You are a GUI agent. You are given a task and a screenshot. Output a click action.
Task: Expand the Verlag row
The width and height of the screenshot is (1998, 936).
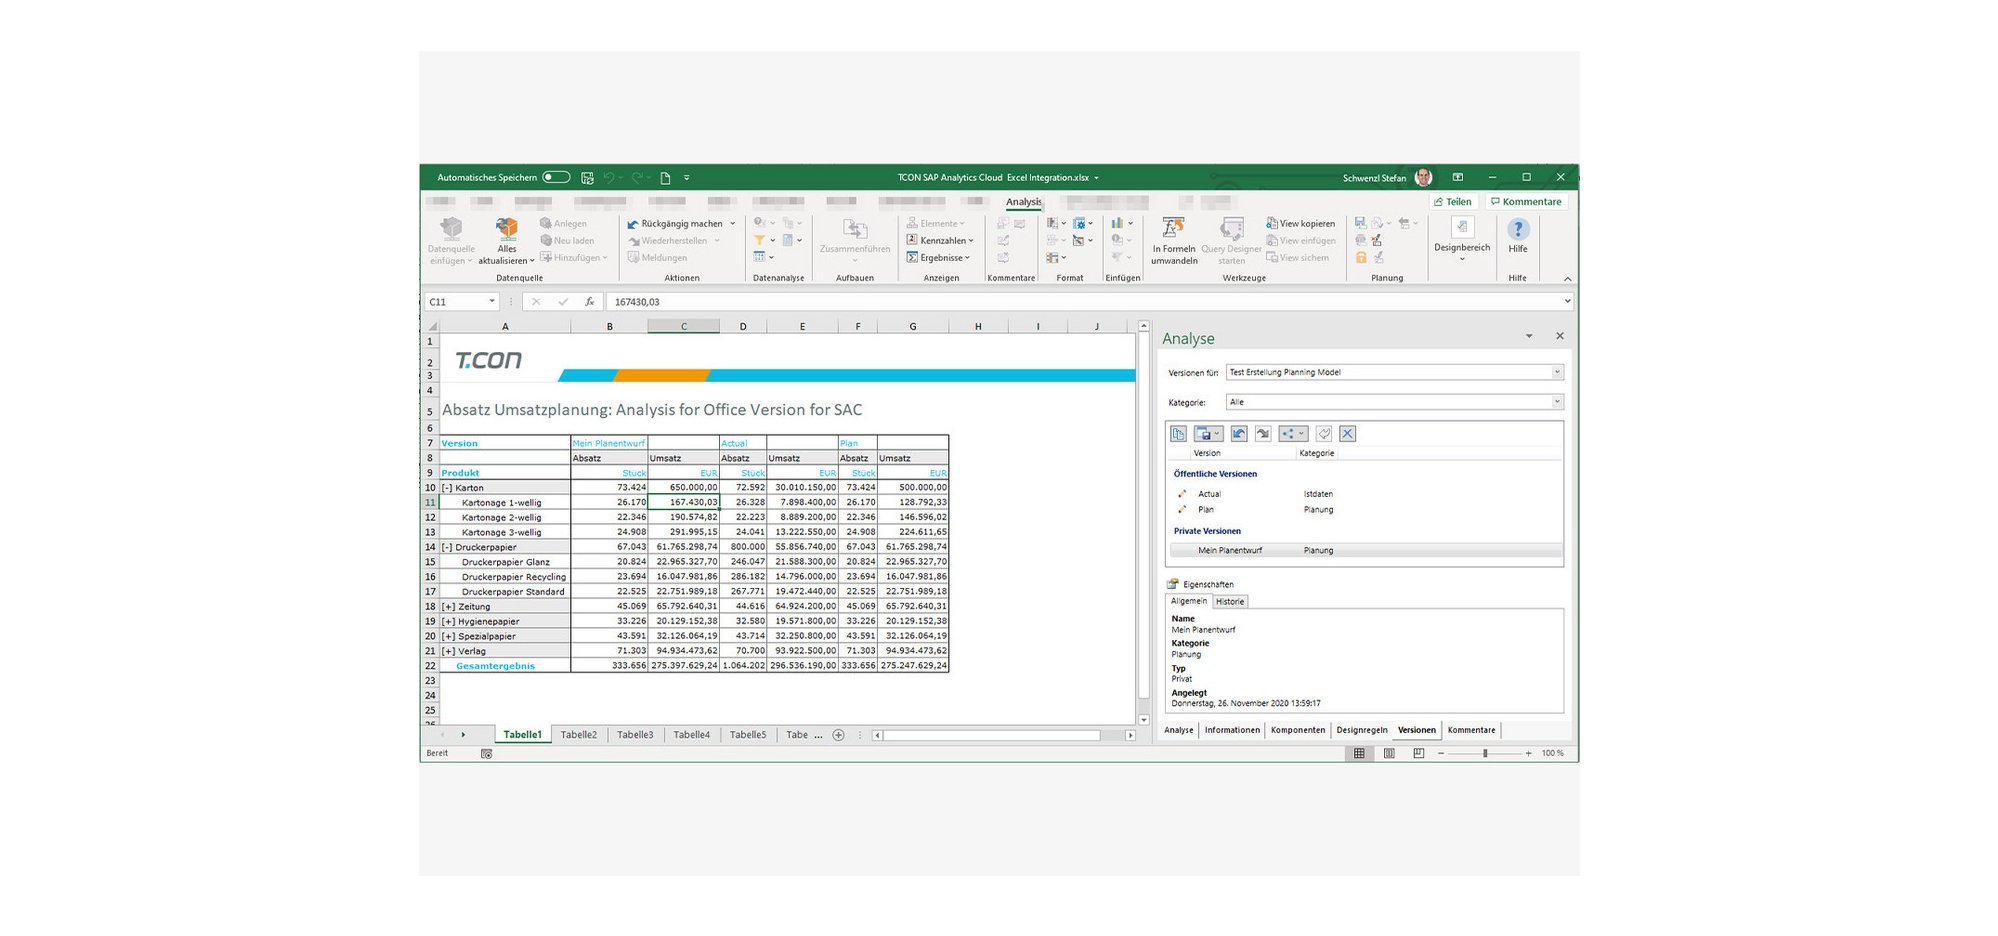[448, 651]
